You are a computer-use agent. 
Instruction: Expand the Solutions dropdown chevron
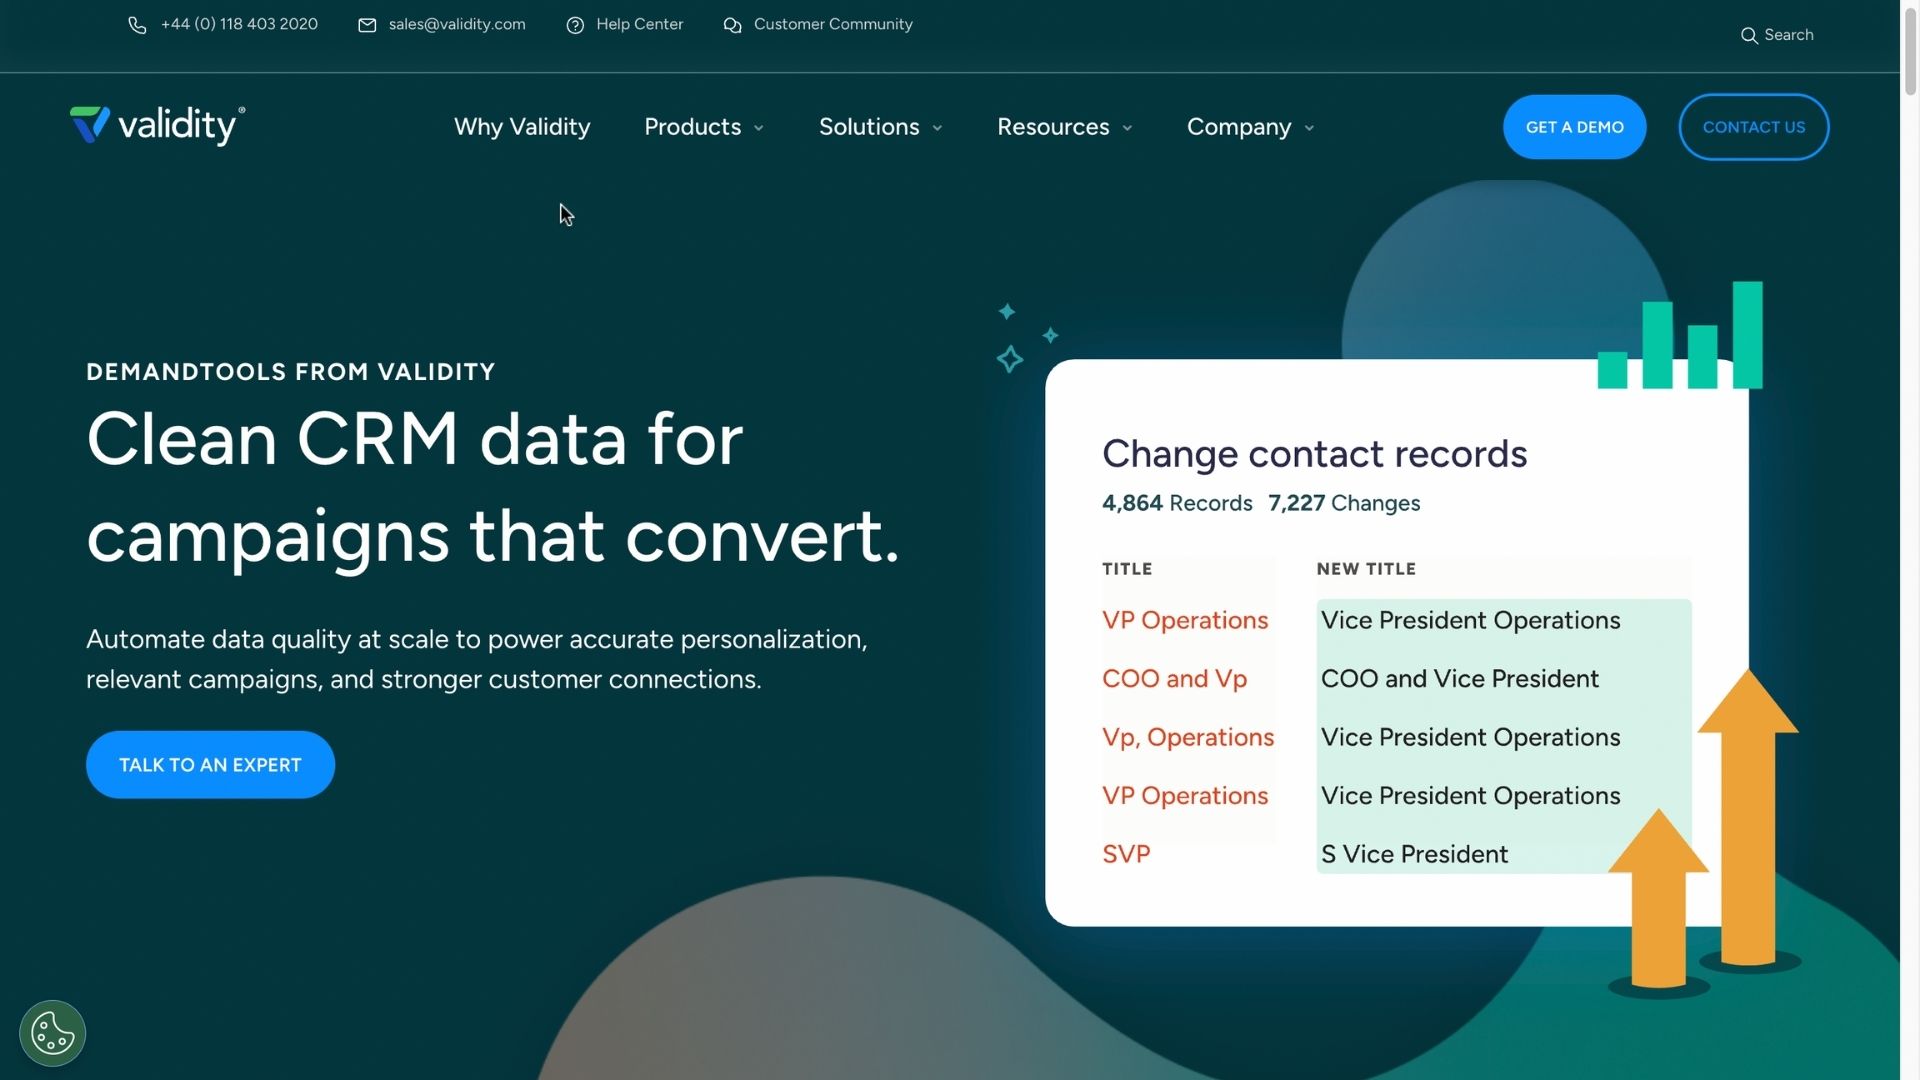tap(937, 128)
